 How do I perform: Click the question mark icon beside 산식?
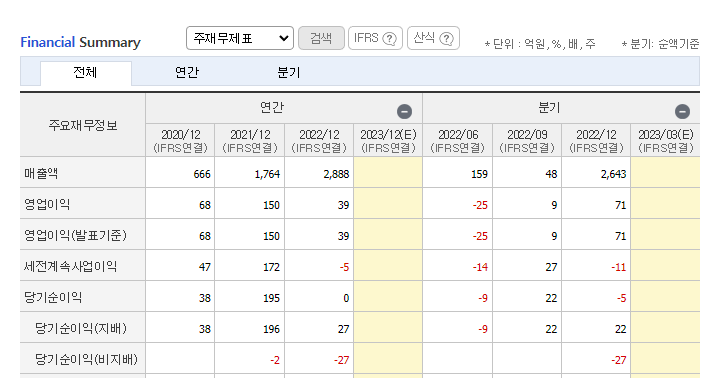(447, 39)
